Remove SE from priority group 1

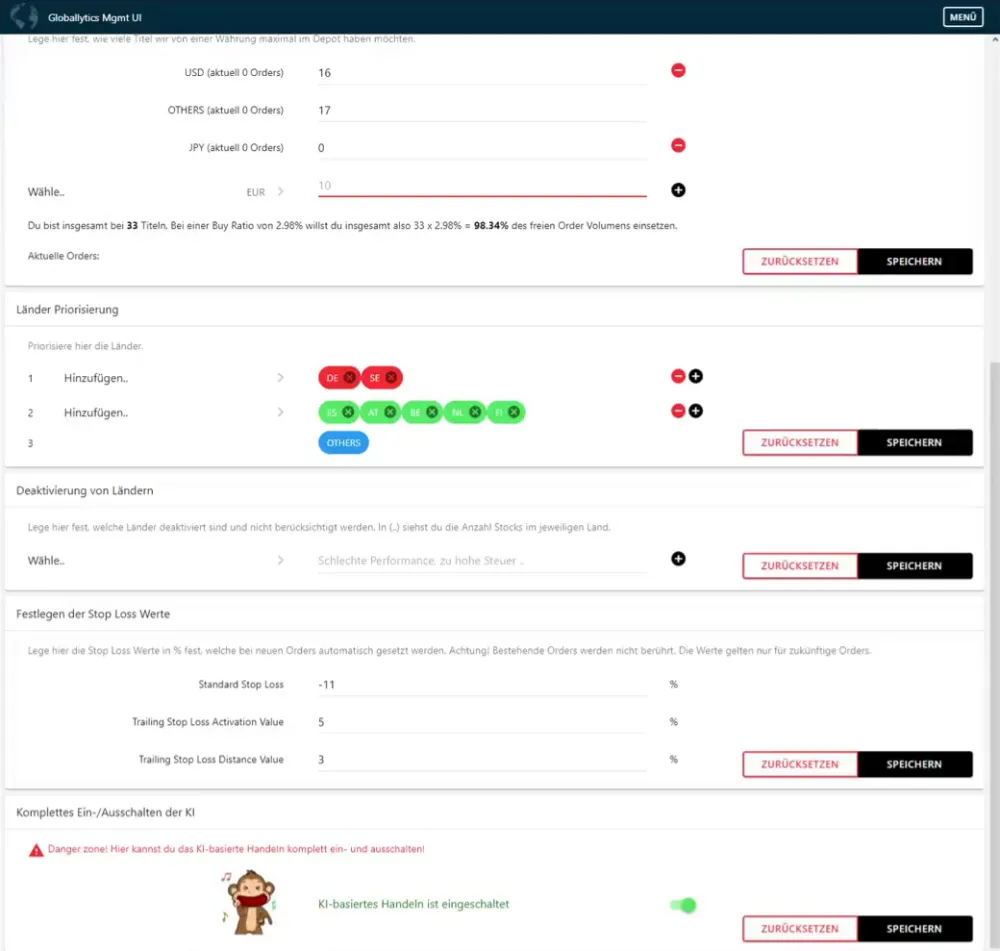(391, 378)
